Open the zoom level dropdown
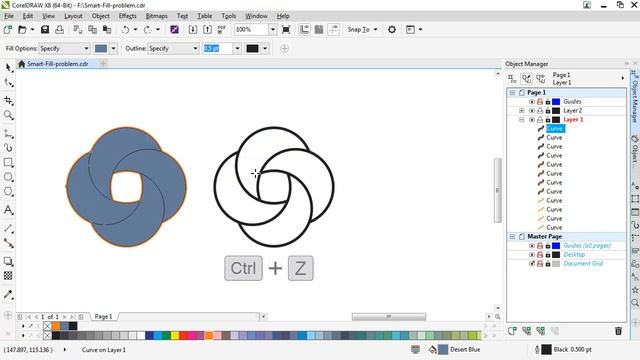Image resolution: width=640 pixels, height=360 pixels. point(272,29)
